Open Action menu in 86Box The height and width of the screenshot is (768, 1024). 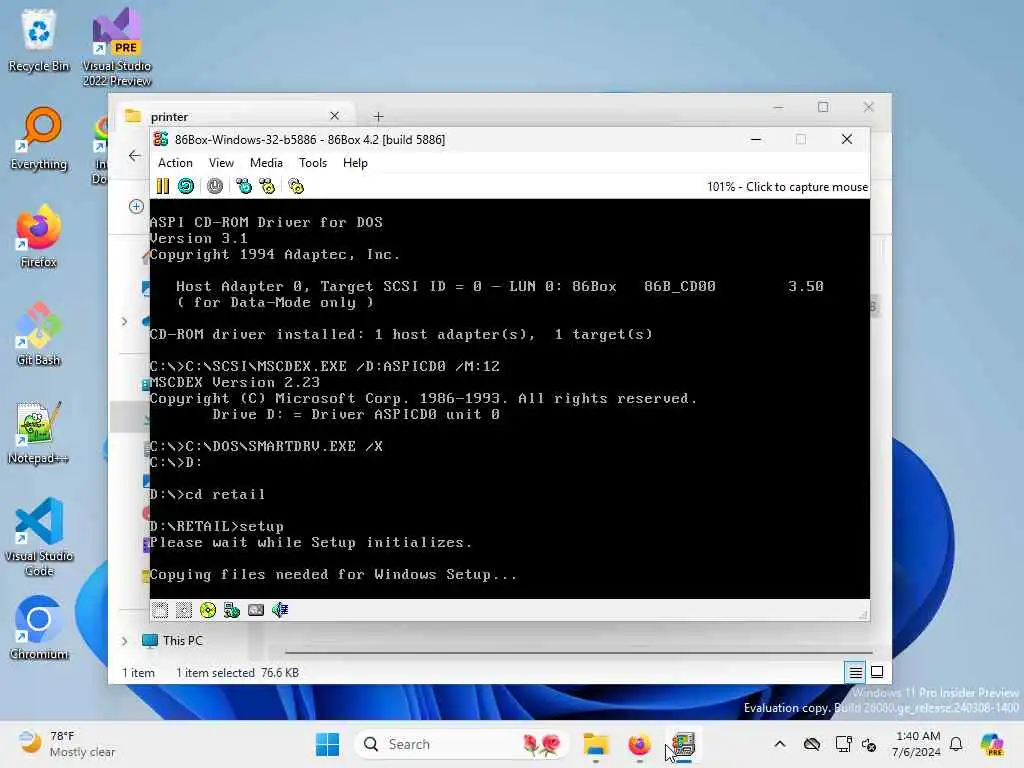coord(175,163)
